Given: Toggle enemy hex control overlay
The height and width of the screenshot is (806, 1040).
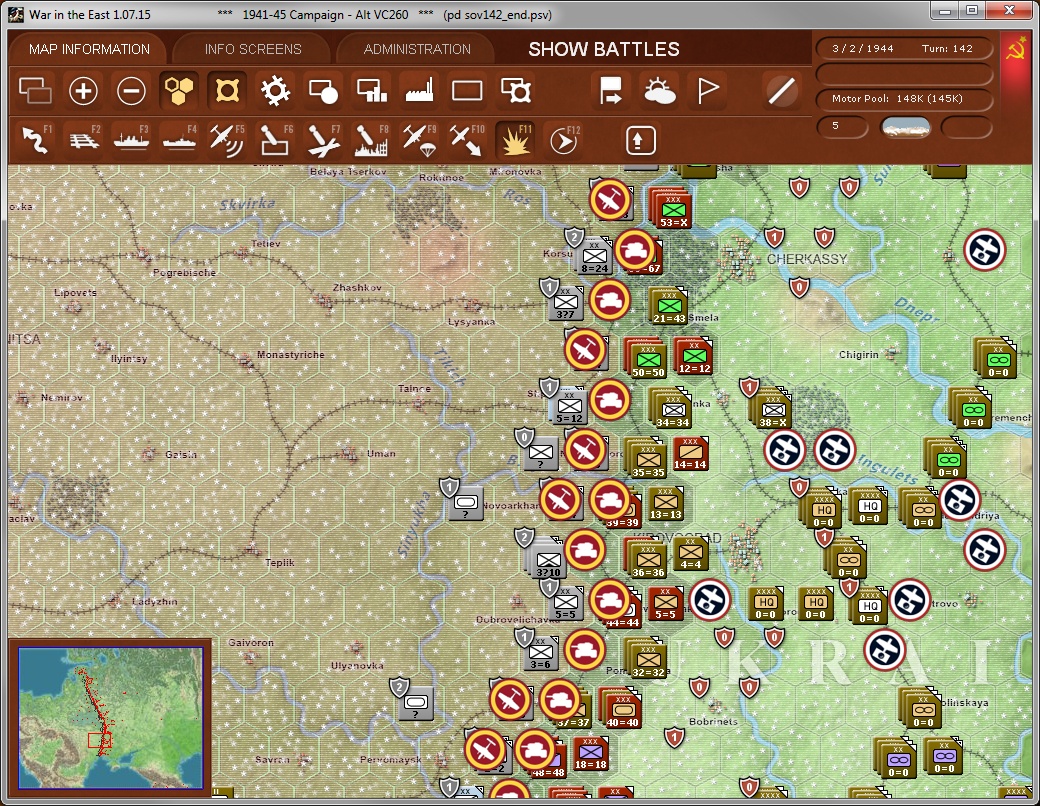Looking at the screenshot, I should tap(227, 91).
